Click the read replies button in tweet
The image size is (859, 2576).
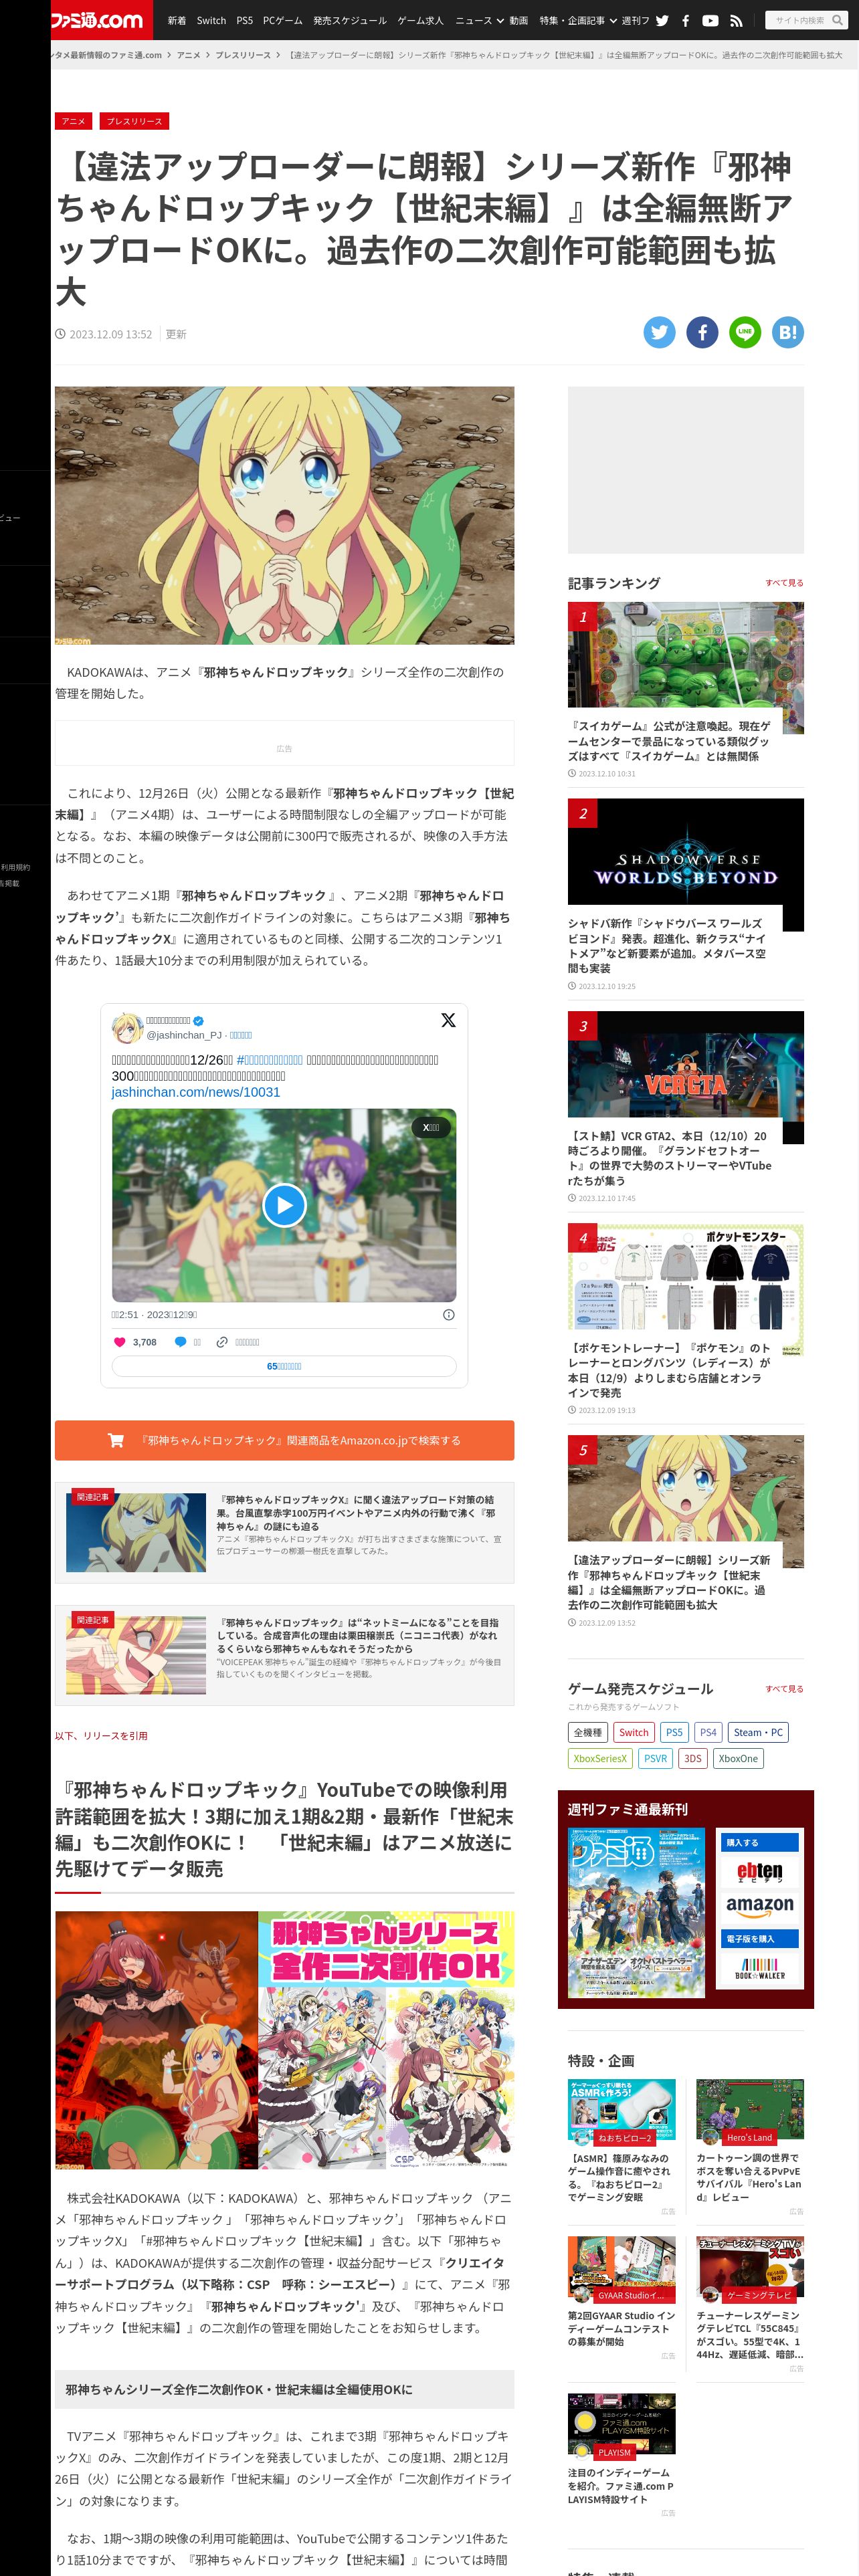284,1366
